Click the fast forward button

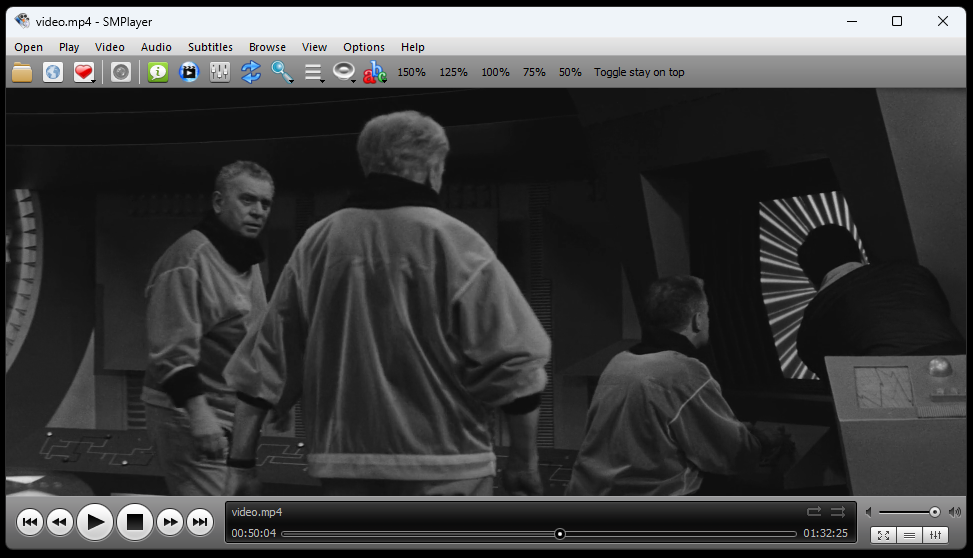click(x=170, y=522)
